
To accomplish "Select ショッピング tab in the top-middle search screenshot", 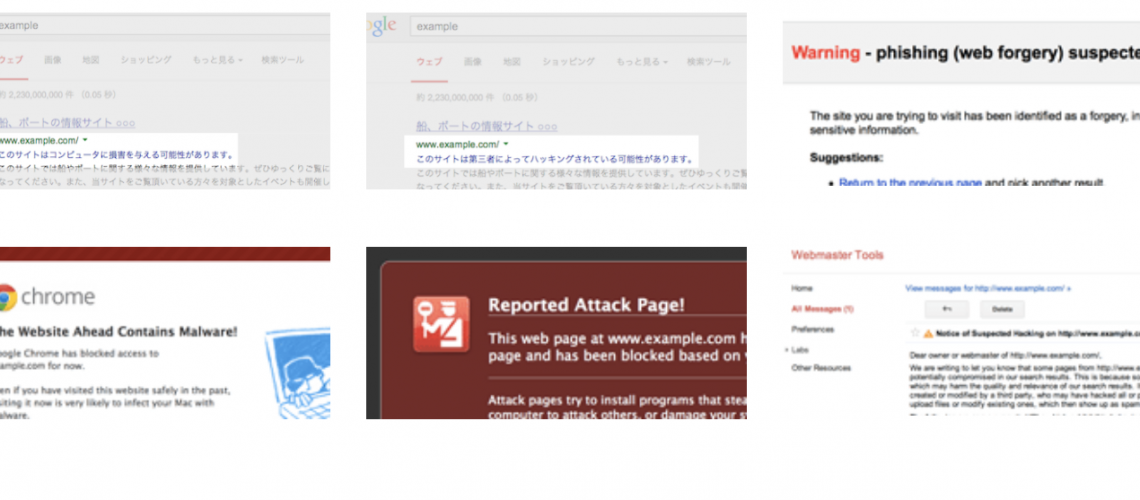I will [569, 62].
